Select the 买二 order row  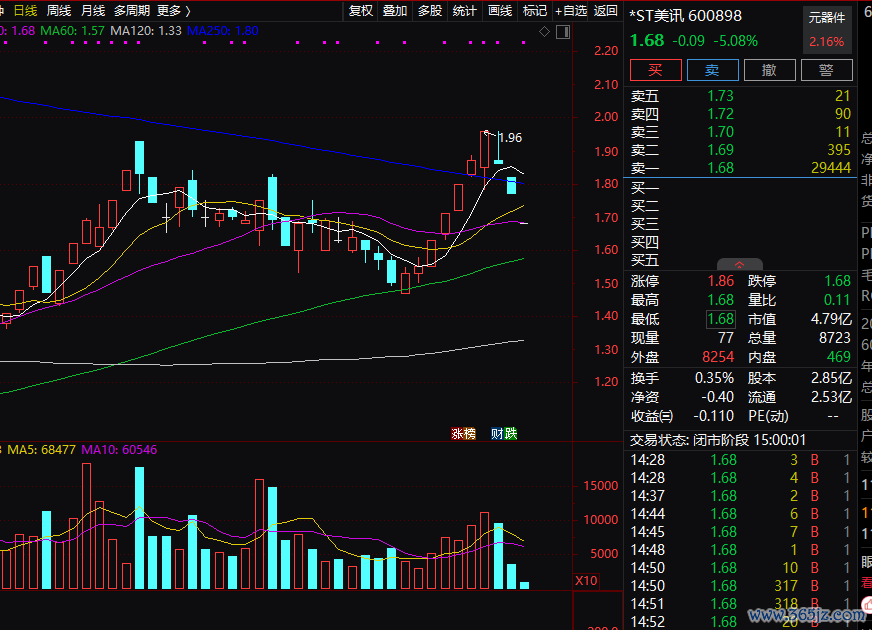click(740, 206)
